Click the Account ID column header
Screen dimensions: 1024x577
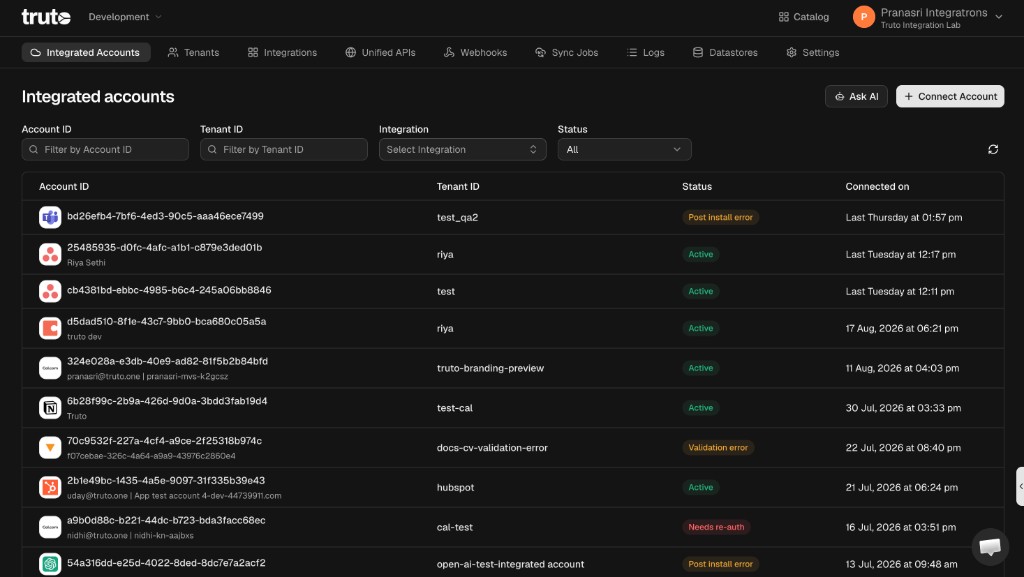click(x=64, y=187)
